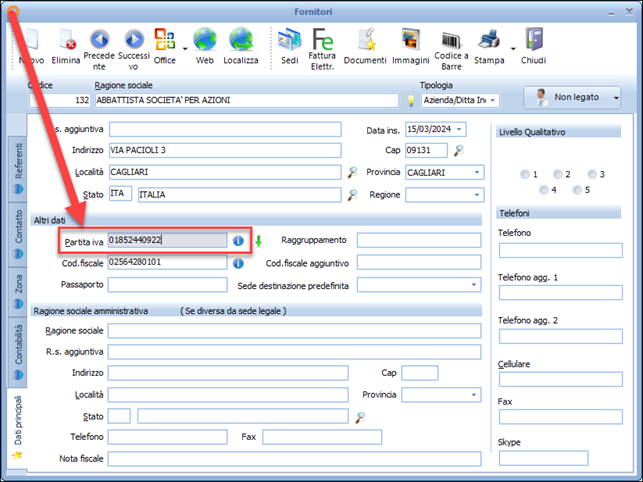This screenshot has width=643, height=482.
Task: Select Livello Qualitativo 2
Action: 558,174
